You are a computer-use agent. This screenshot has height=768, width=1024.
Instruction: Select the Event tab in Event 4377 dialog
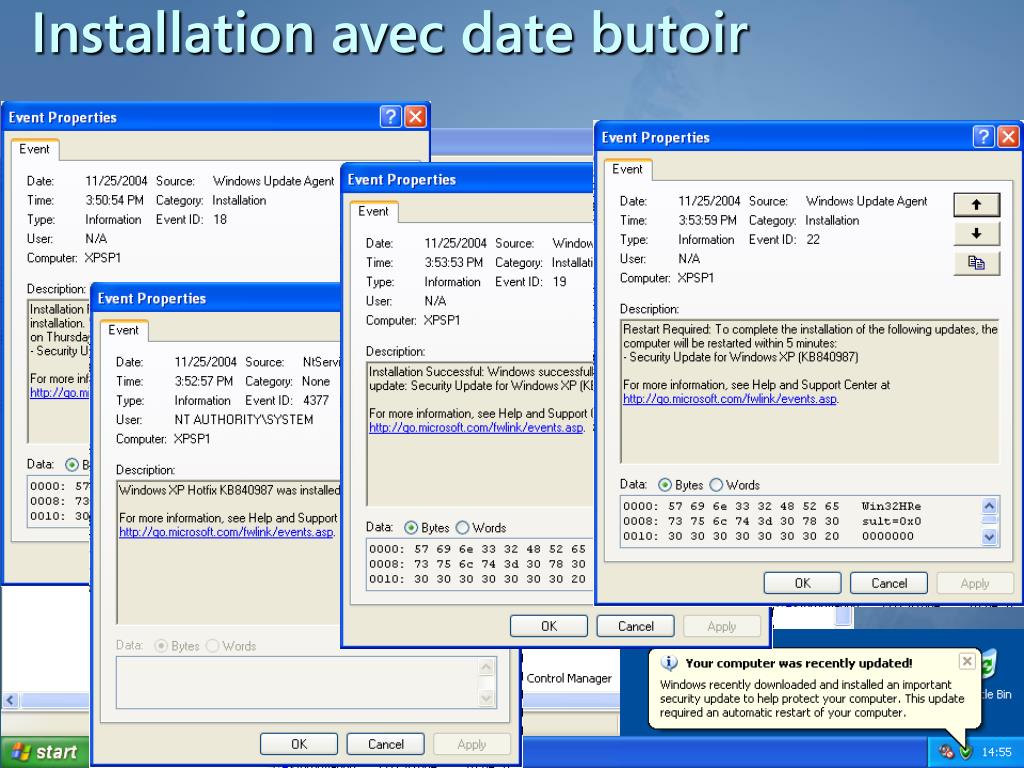(123, 330)
